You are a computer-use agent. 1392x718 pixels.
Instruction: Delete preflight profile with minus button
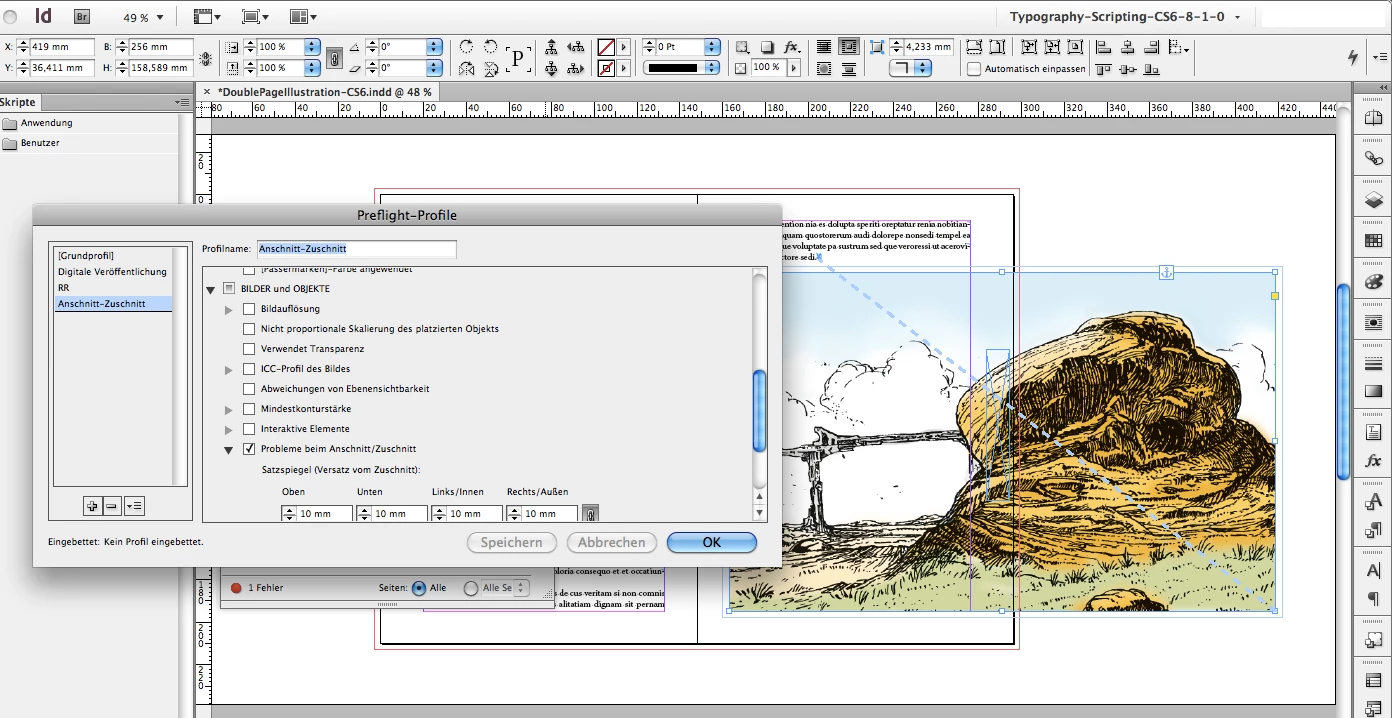point(112,507)
